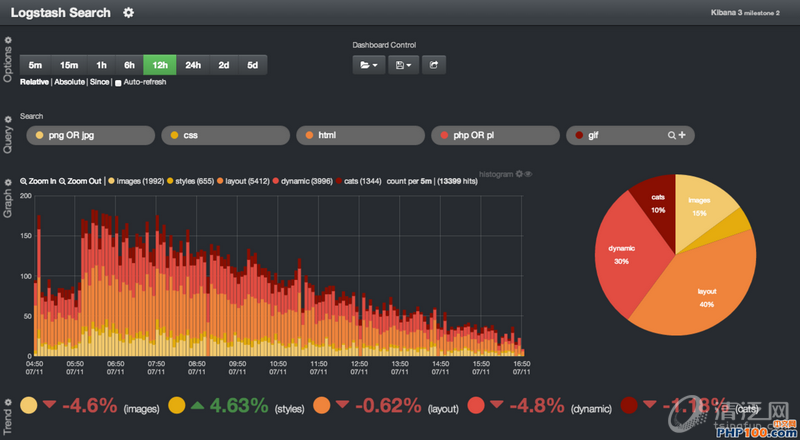
Task: Open the Graph row settings gear
Action: [x=9, y=182]
